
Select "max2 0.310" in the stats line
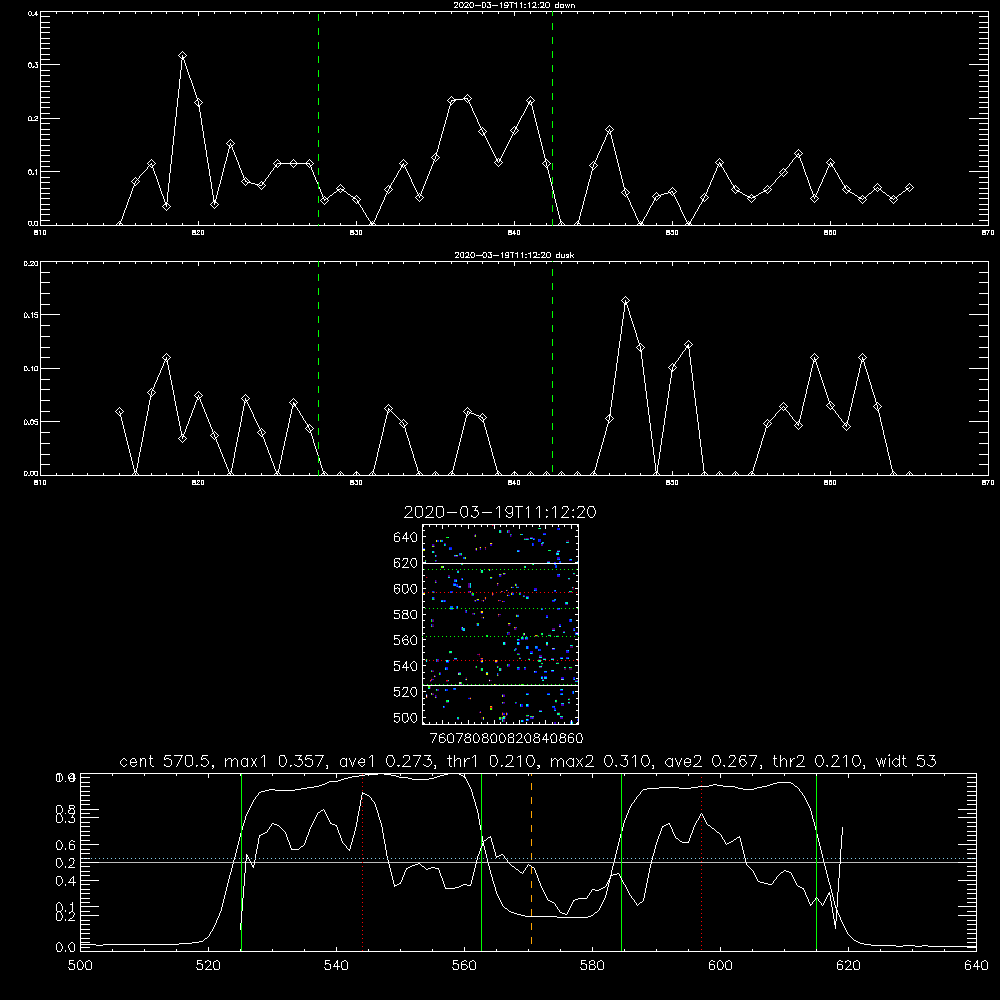click(601, 761)
